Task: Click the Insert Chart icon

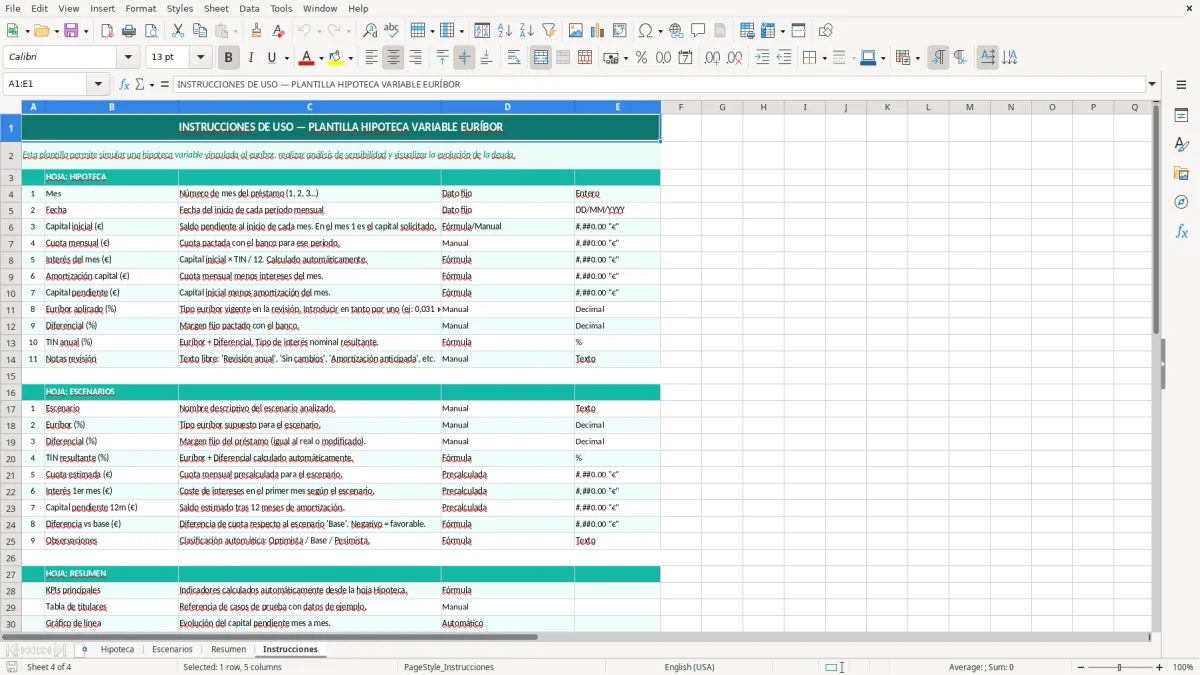Action: (598, 31)
